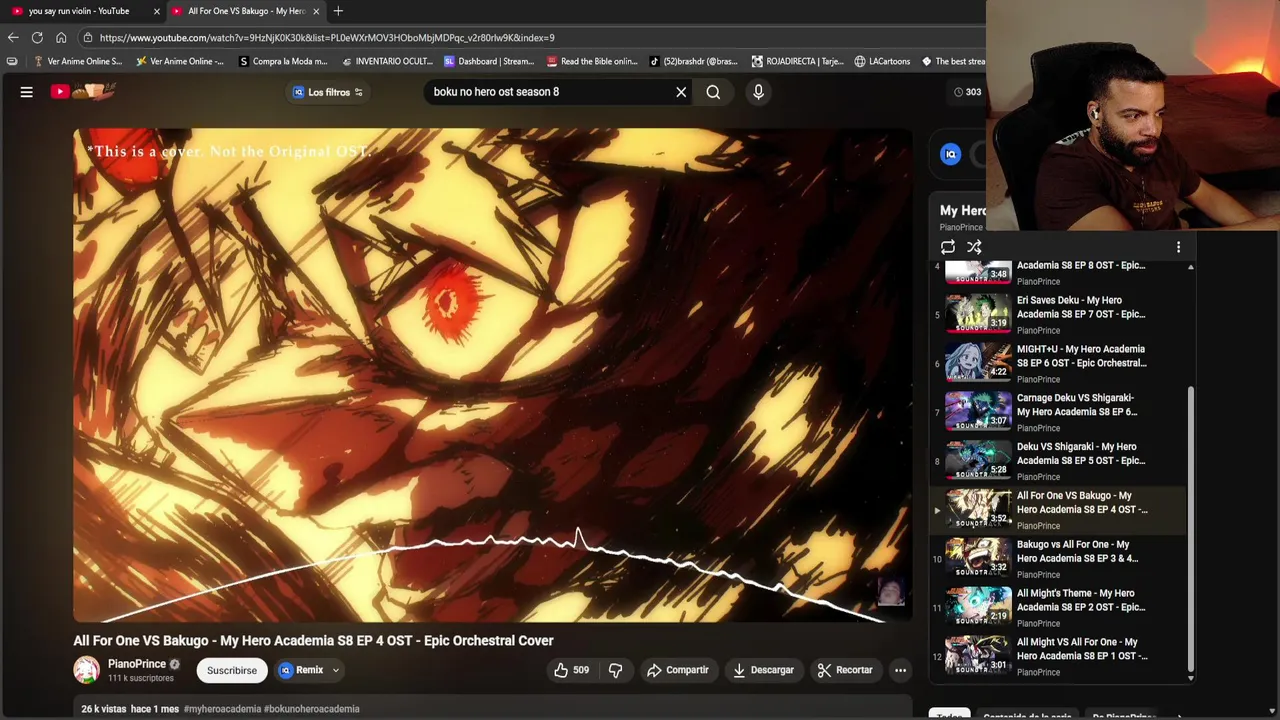Open the YouTube hamburger guide menu
1280x720 pixels.
click(27, 92)
